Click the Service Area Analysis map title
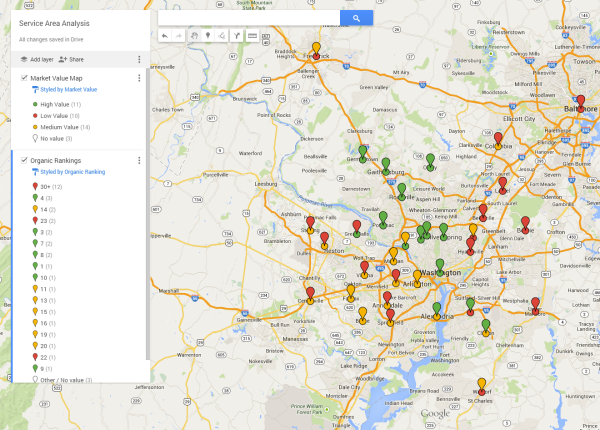This screenshot has width=600, height=430. [54, 23]
